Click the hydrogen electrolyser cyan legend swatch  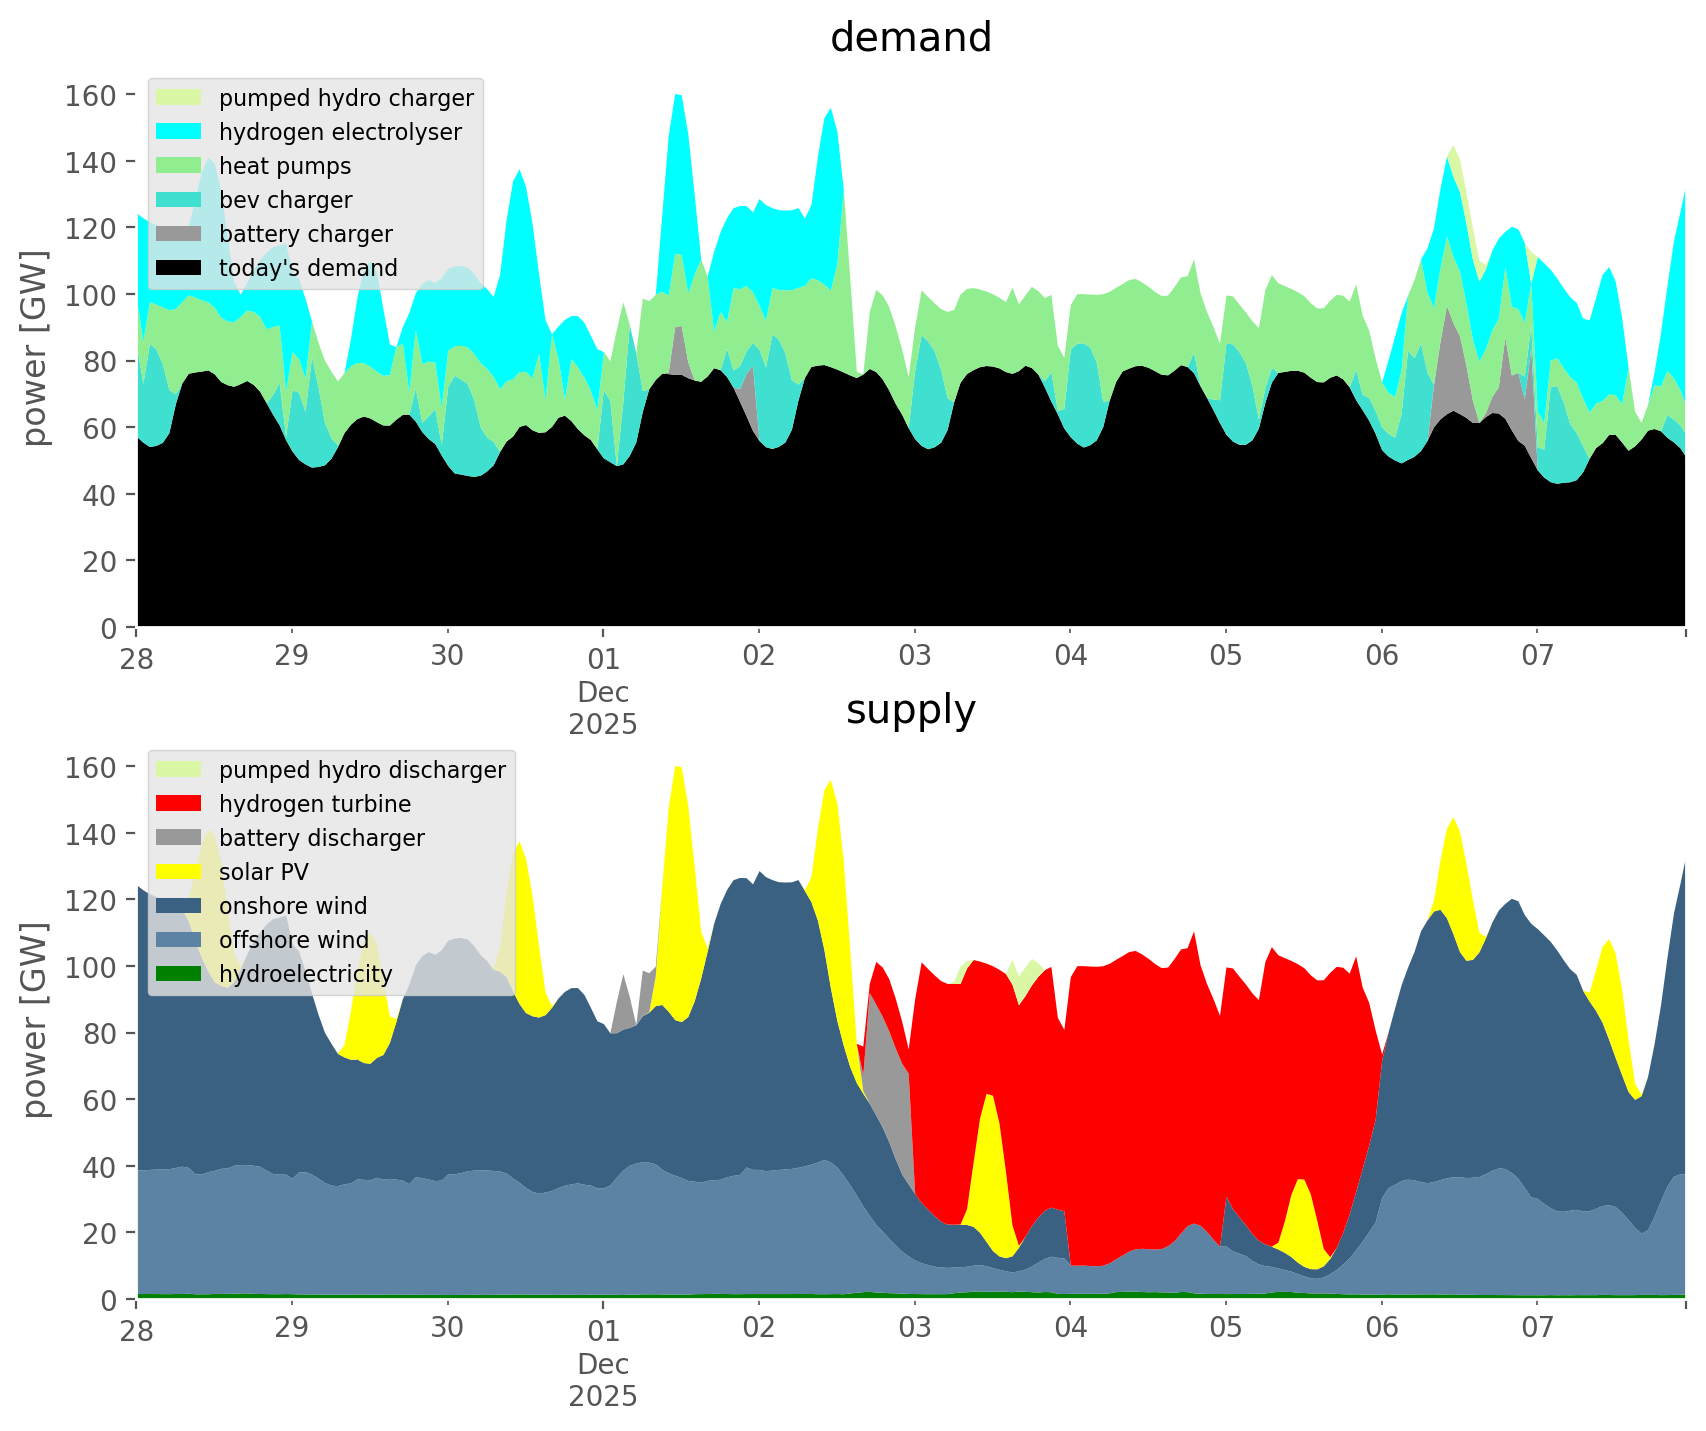coord(178,132)
